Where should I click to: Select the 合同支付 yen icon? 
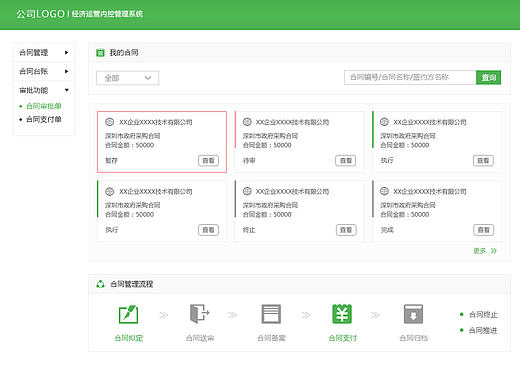342,314
